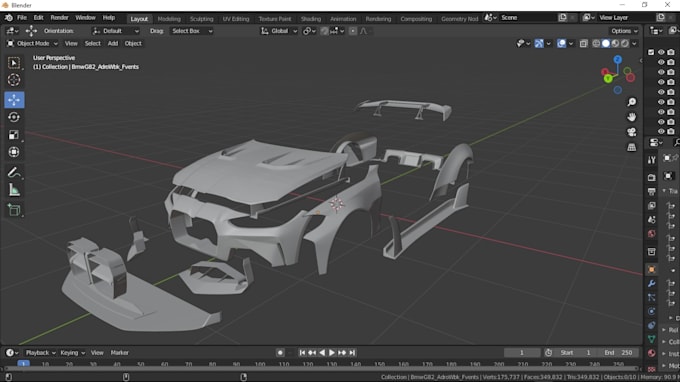This screenshot has width=680, height=382.
Task: Activate the Rotate tool
Action: [x=14, y=118]
